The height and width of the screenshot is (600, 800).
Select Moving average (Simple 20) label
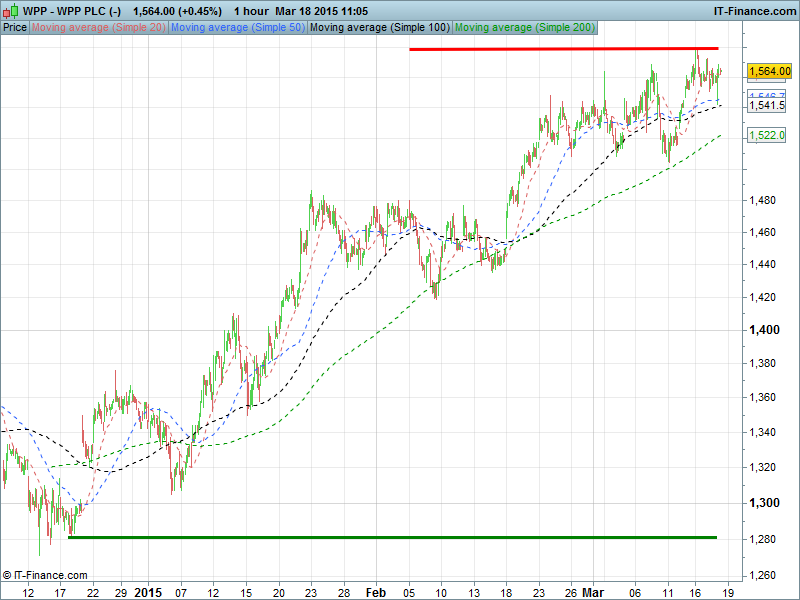click(x=99, y=27)
